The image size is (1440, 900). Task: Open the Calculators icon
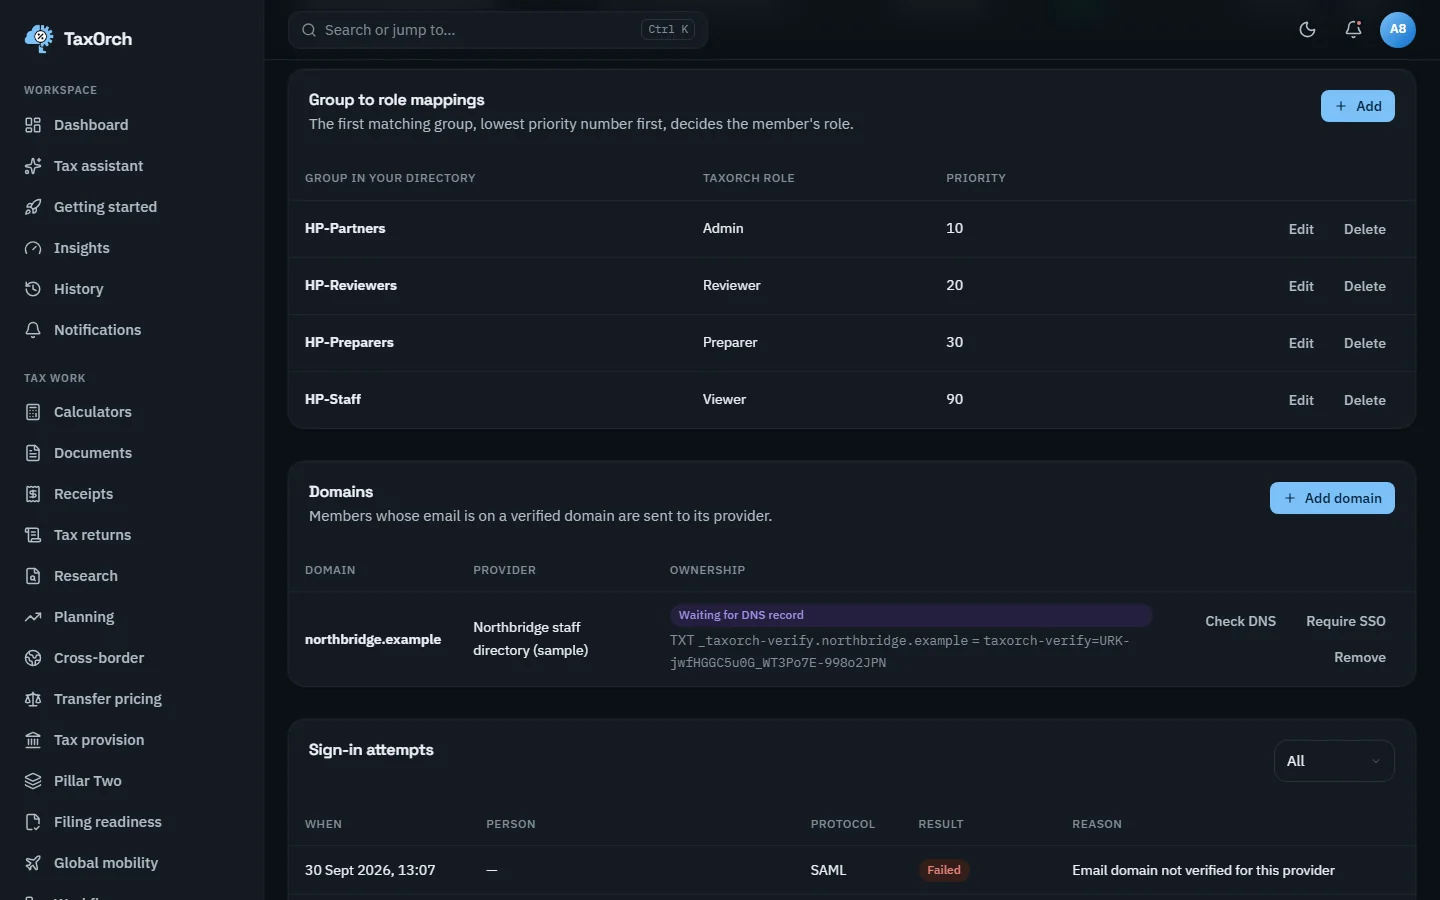[x=33, y=412]
